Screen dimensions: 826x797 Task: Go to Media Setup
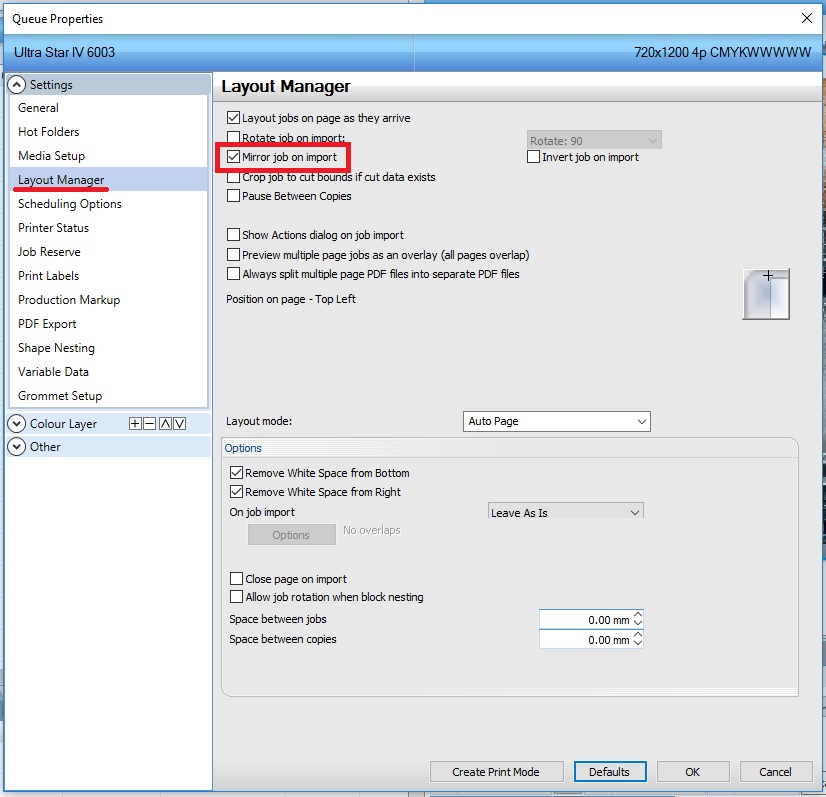pyautogui.click(x=109, y=155)
